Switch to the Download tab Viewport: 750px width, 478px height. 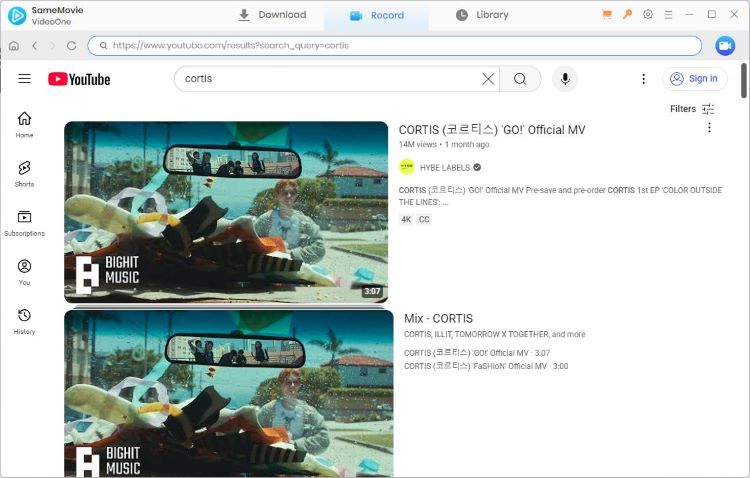pos(272,15)
